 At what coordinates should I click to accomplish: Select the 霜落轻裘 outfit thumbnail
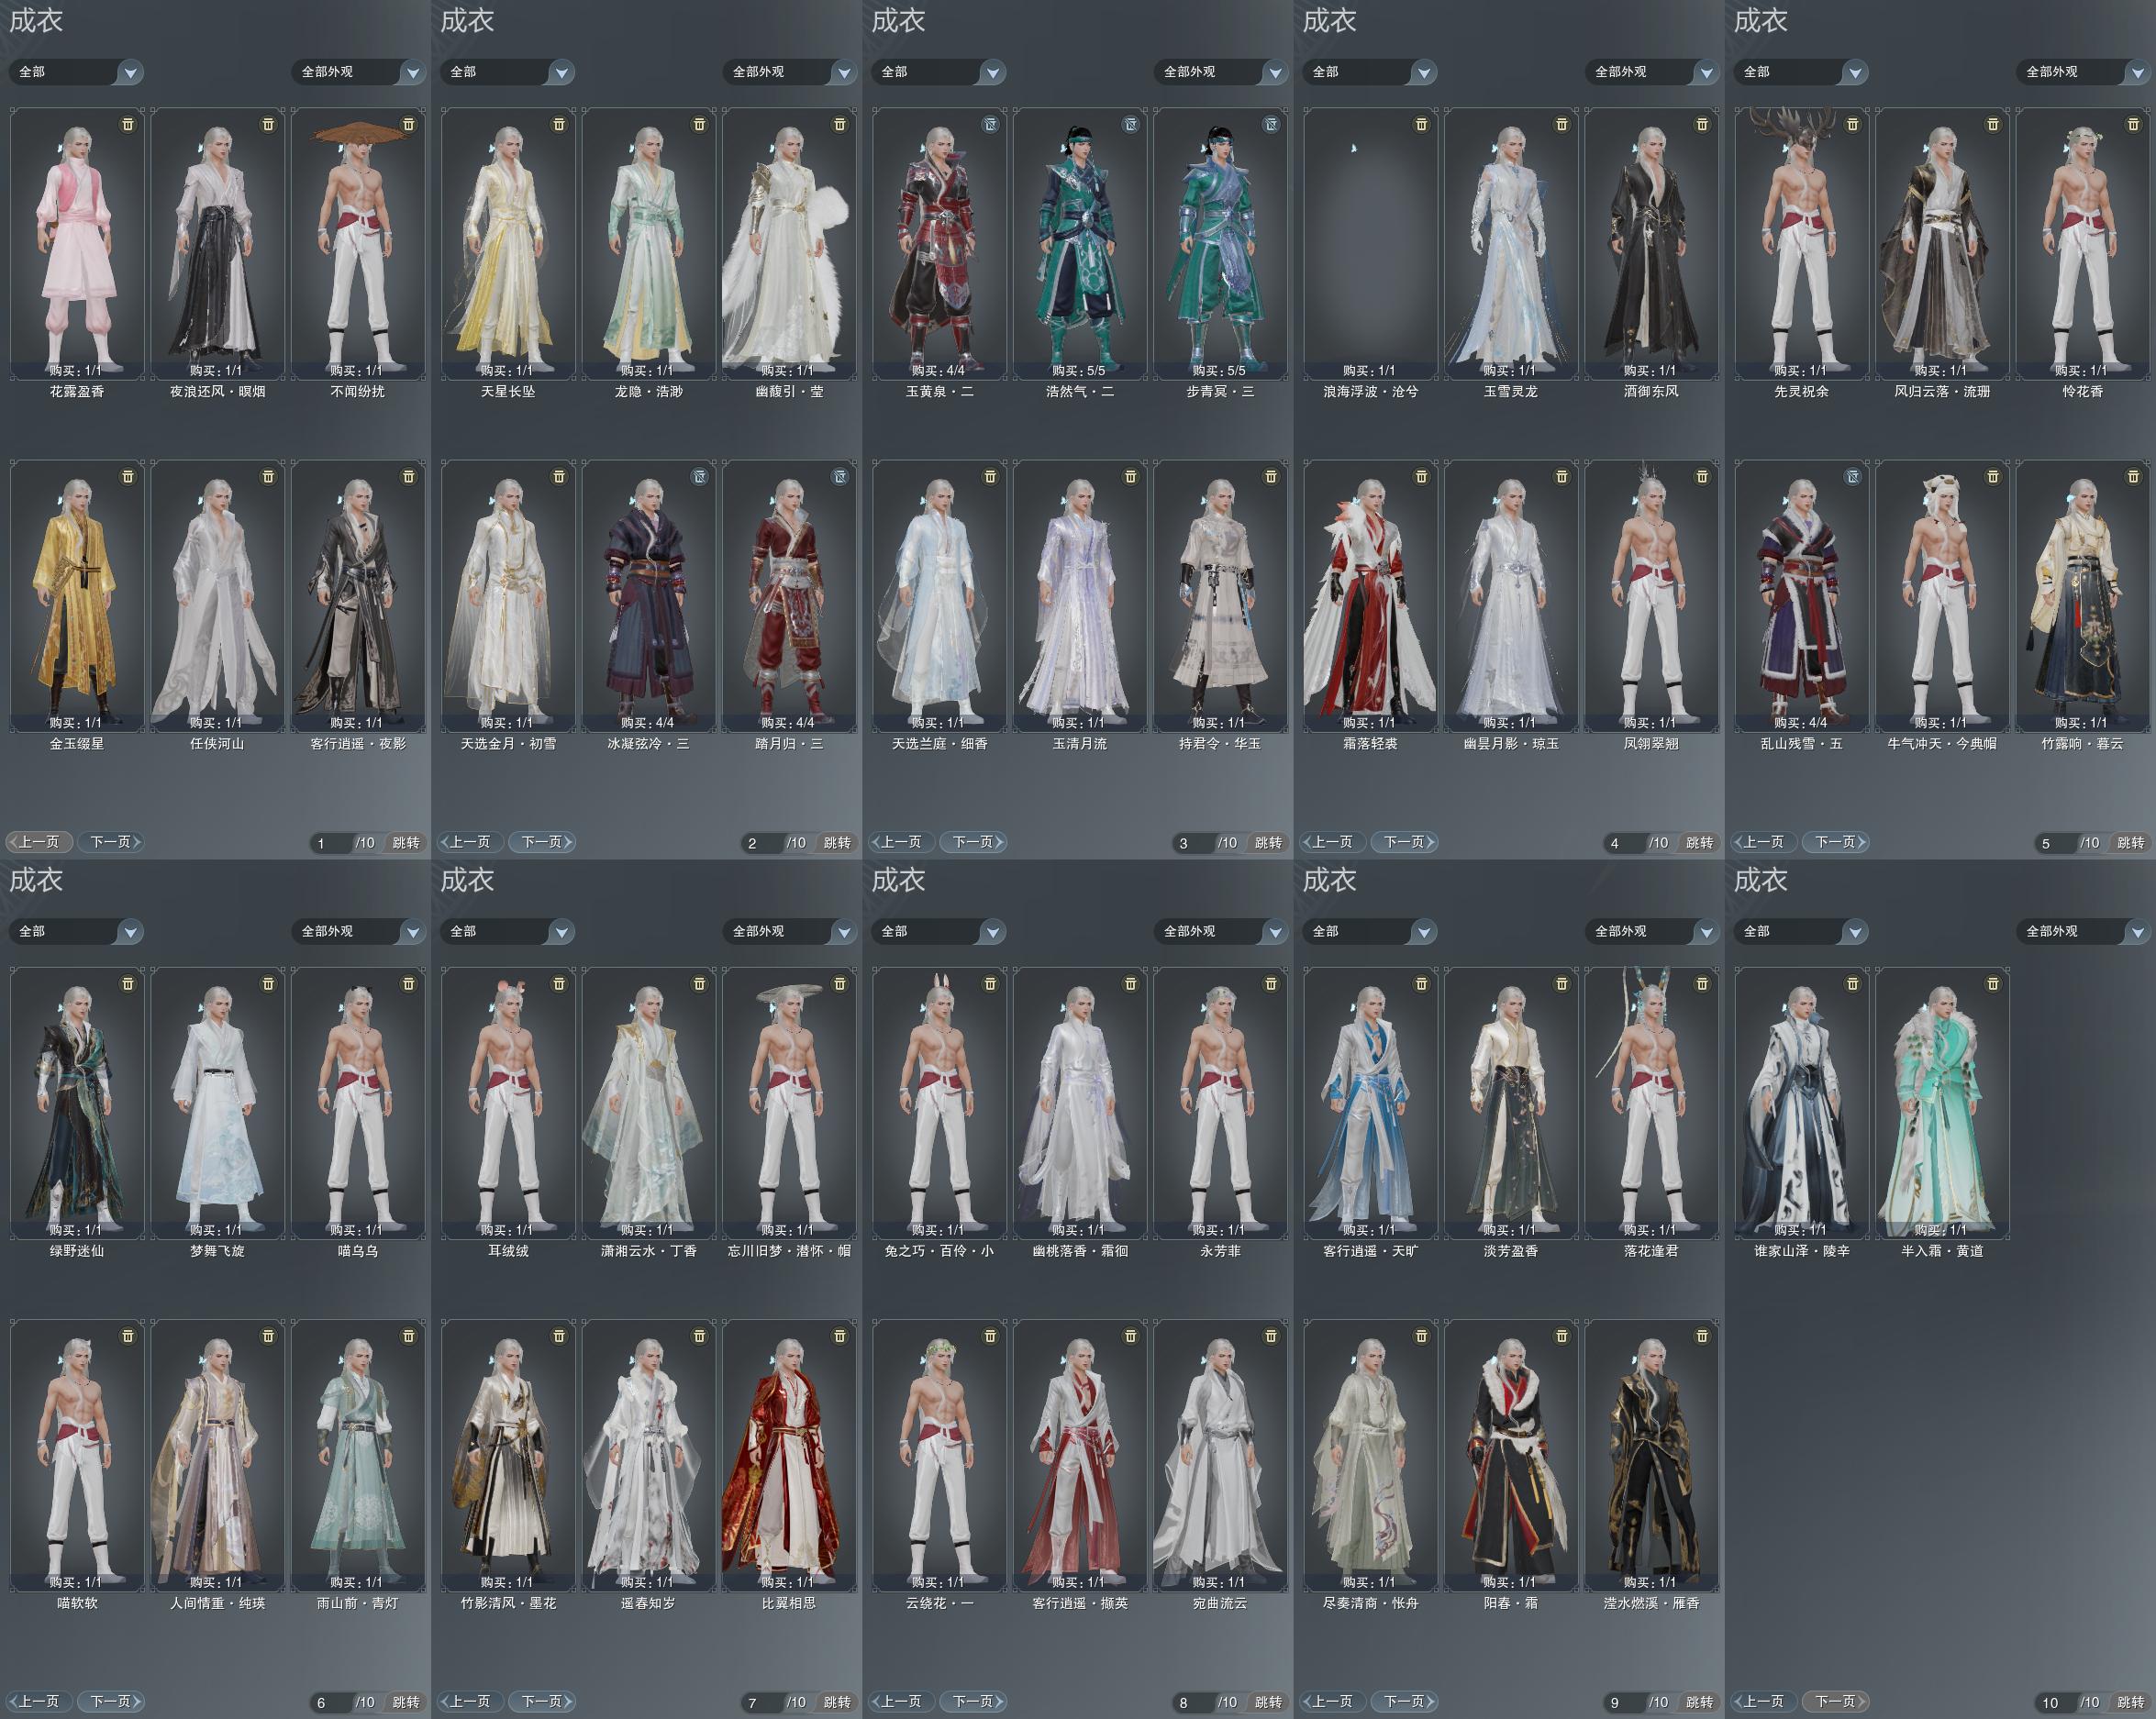click(x=1370, y=595)
